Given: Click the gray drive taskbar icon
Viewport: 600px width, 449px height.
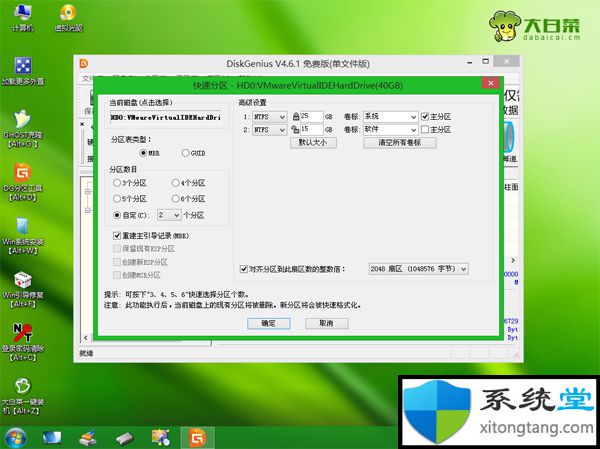Looking at the screenshot, I should [x=125, y=439].
